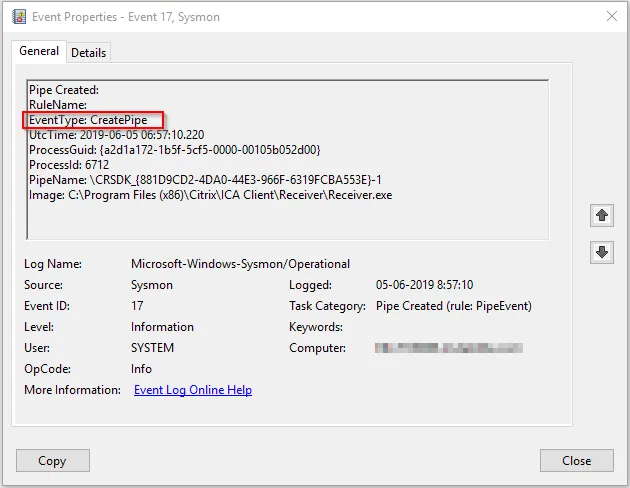Screen dimensions: 630x488
Task: Open the Event Log Online Help link
Action: 193,390
